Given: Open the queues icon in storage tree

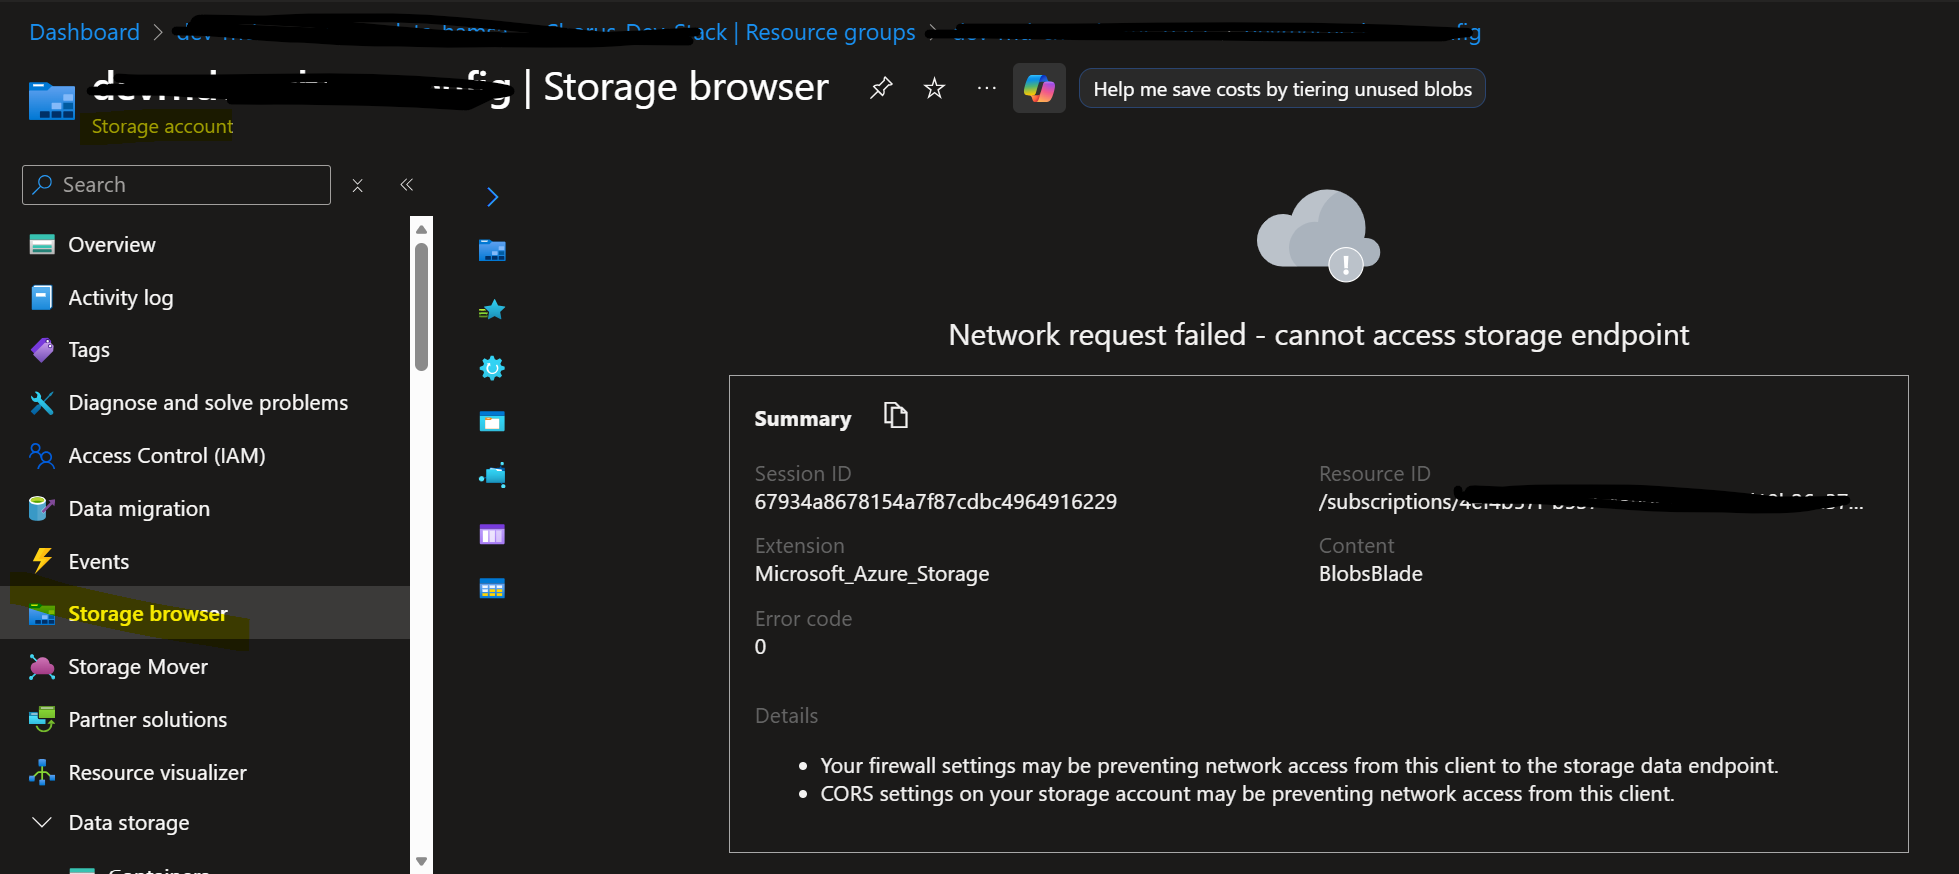Looking at the screenshot, I should point(492,534).
